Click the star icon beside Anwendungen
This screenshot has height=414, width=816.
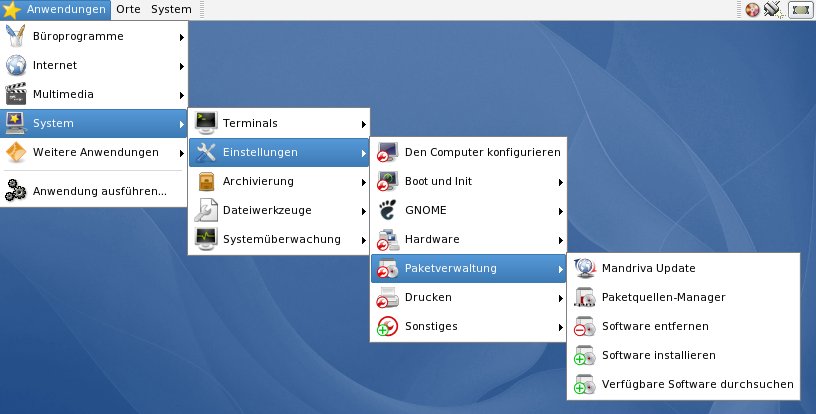pos(11,9)
